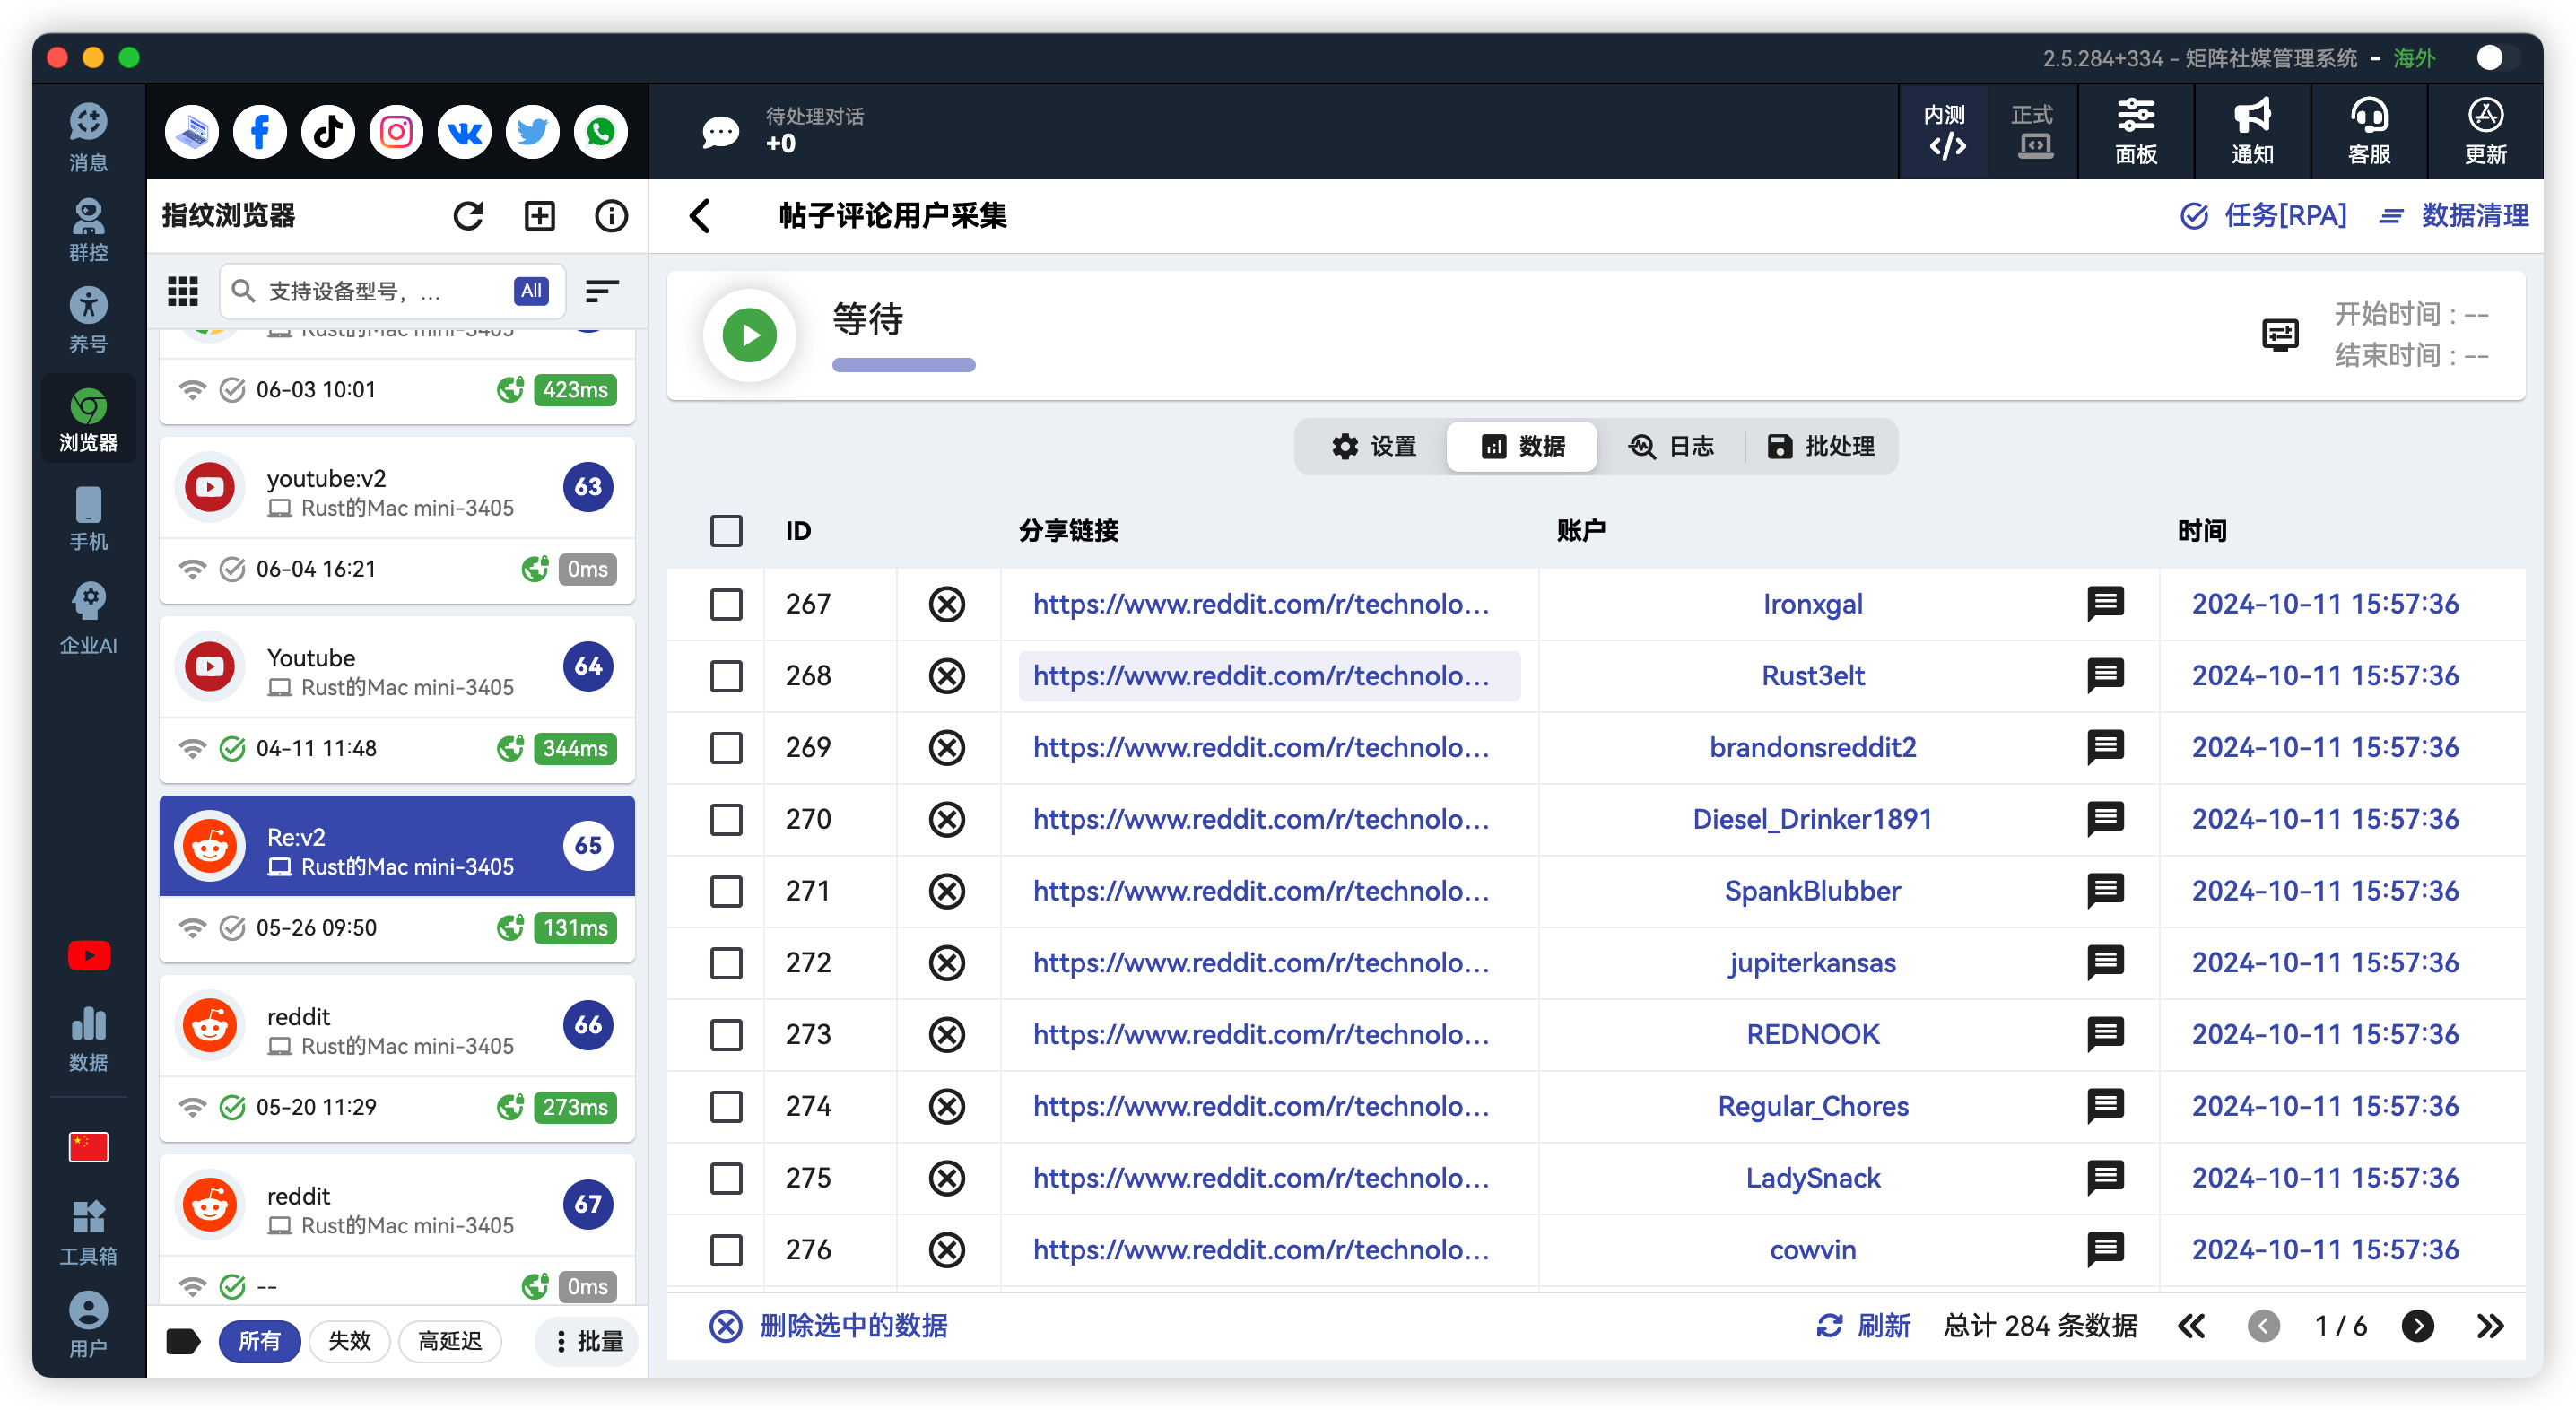
Task: Open the sort filter dropdown icon
Action: [x=602, y=291]
